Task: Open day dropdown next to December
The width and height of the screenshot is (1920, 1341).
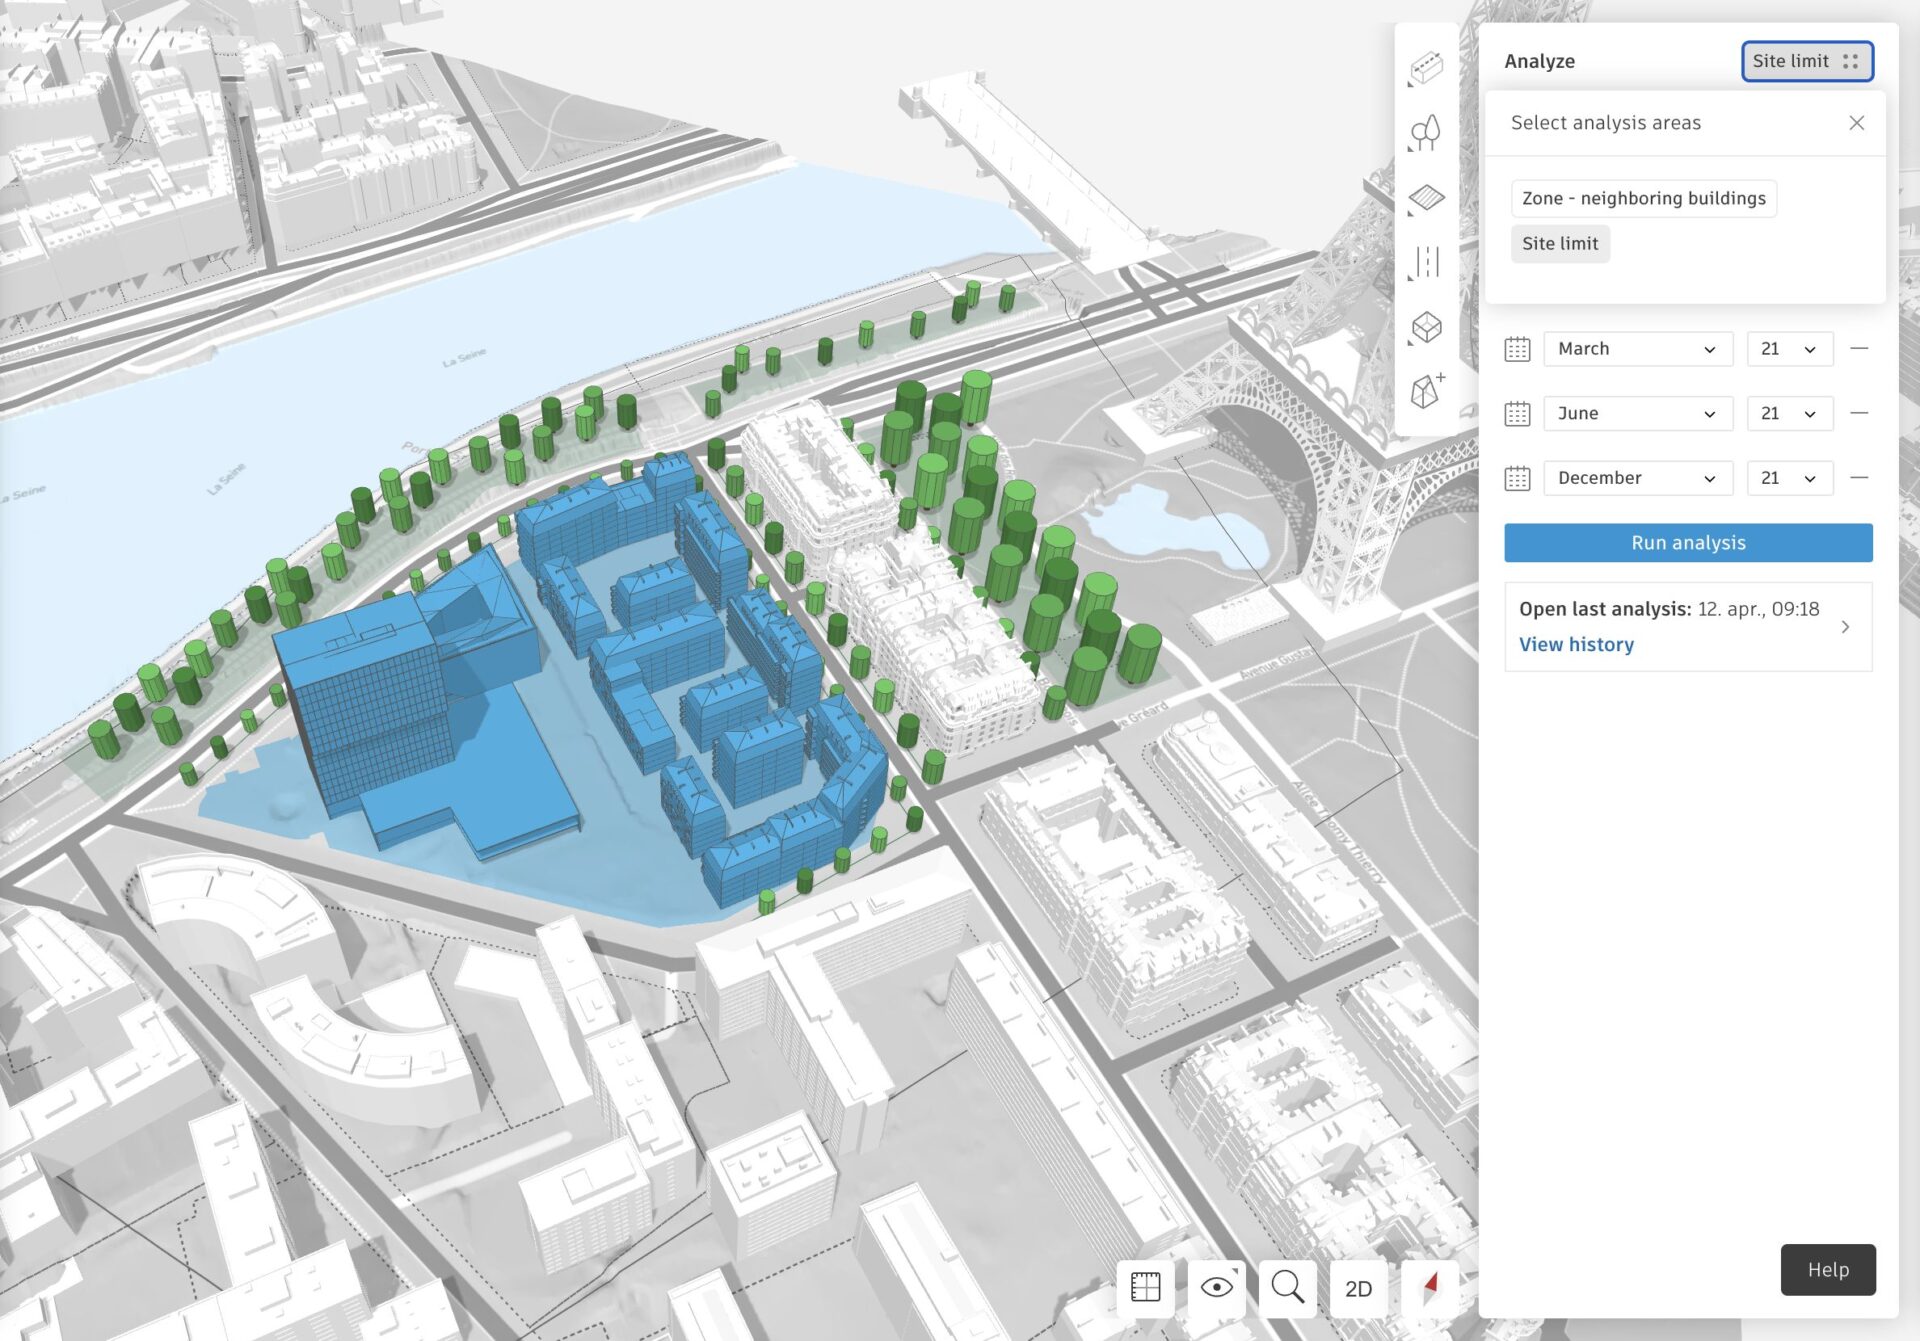Action: tap(1789, 478)
